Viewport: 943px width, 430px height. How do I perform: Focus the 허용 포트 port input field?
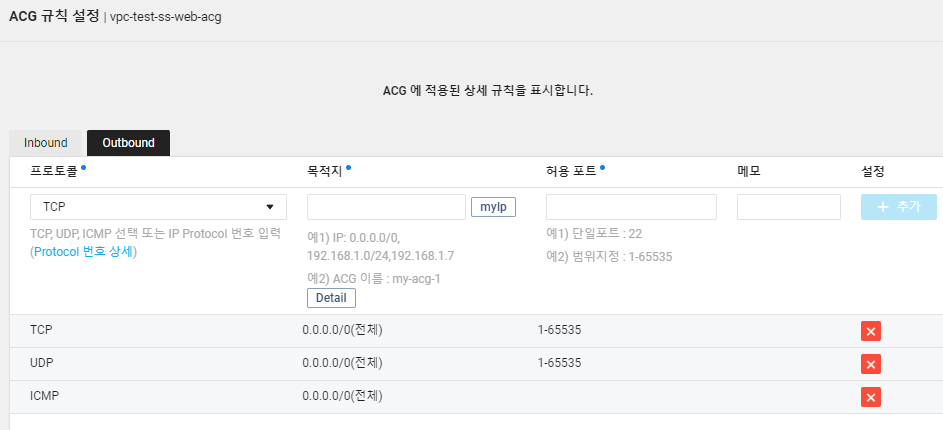631,207
